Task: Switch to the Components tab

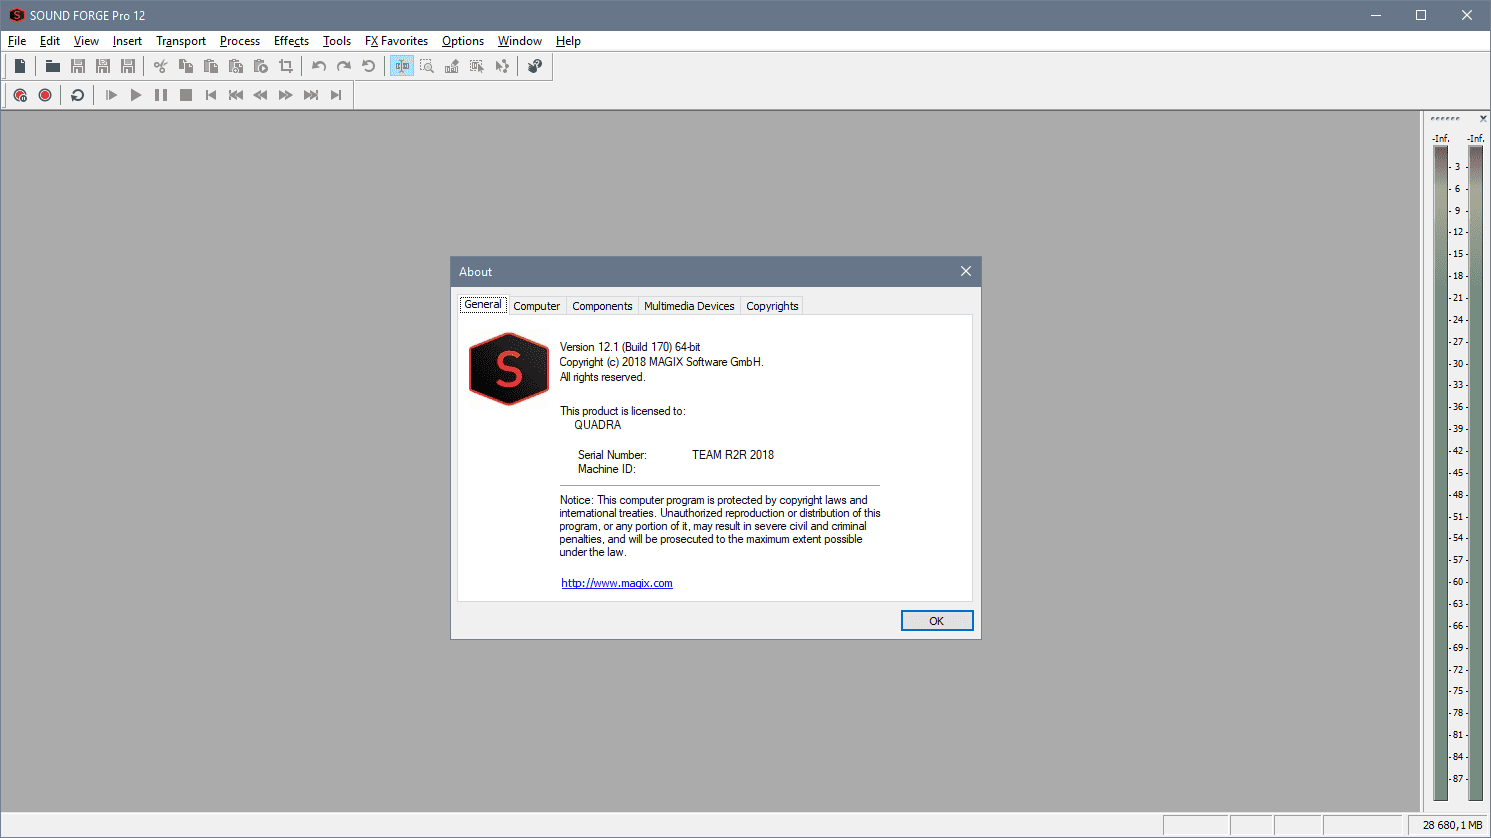Action: point(602,306)
